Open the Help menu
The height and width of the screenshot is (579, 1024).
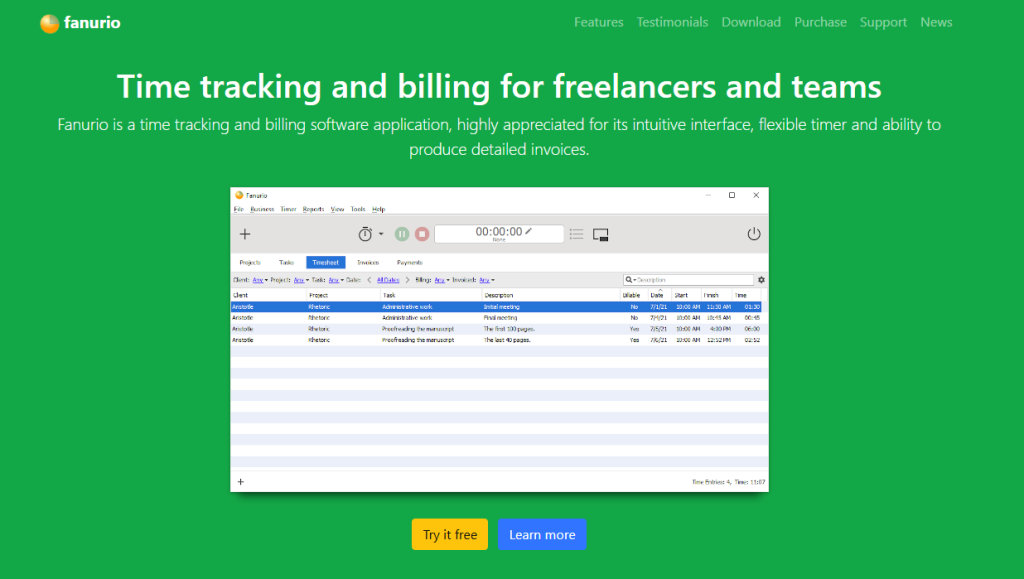point(378,209)
